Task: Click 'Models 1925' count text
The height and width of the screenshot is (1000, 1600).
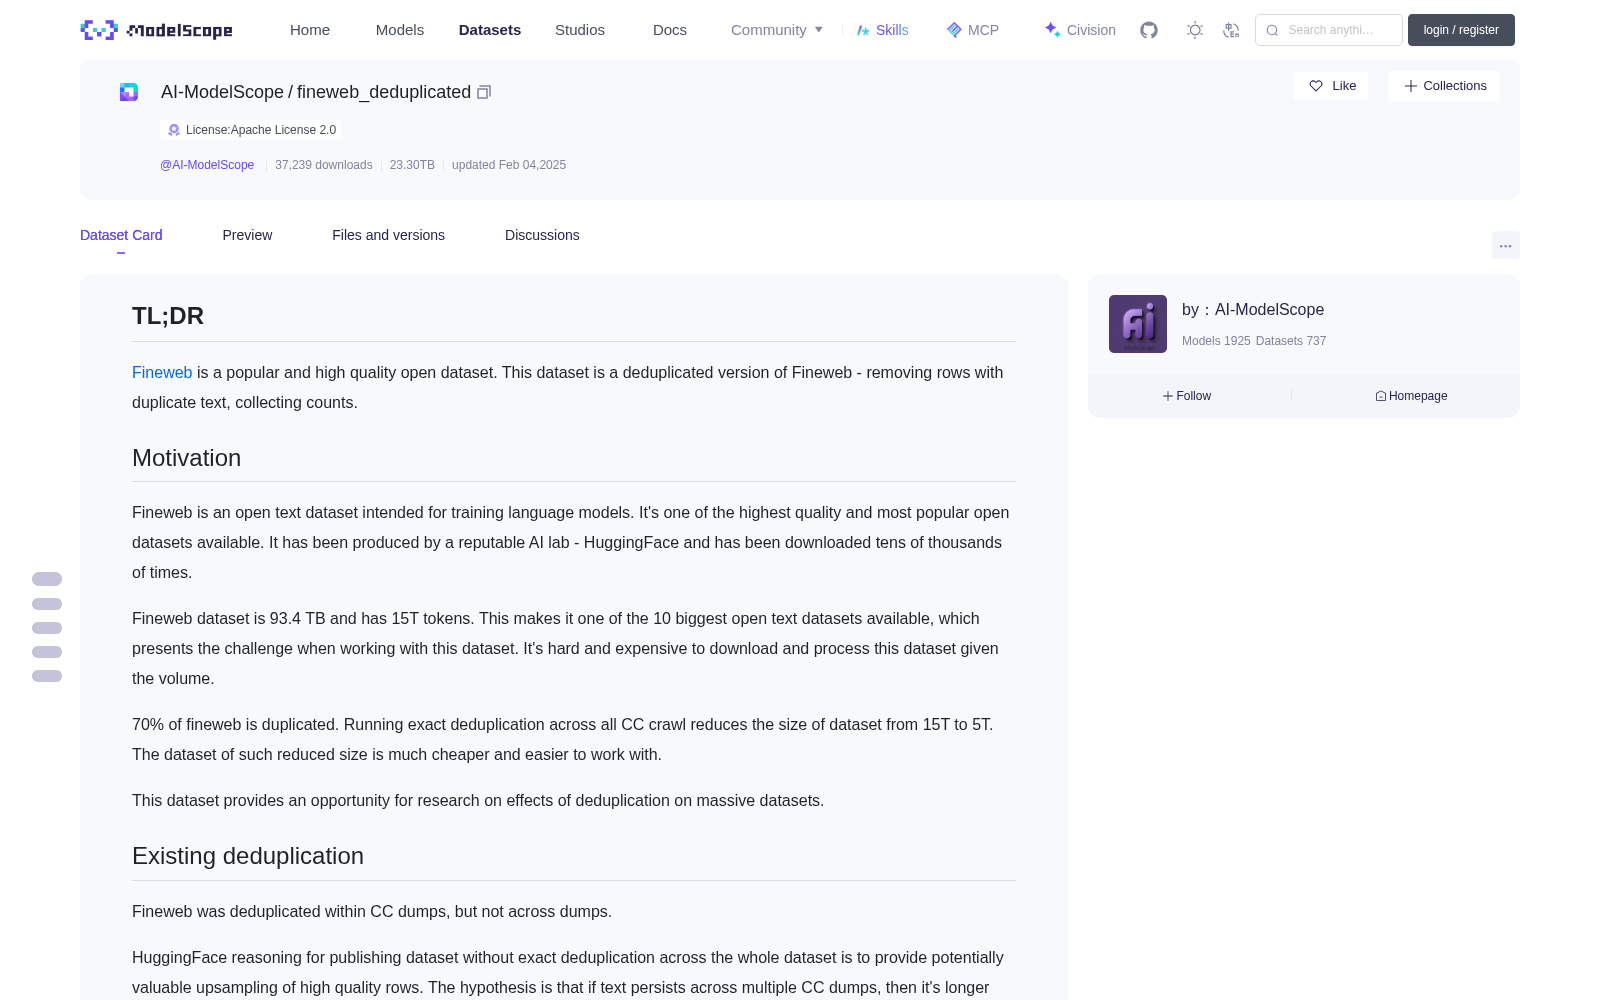Action: [1216, 341]
